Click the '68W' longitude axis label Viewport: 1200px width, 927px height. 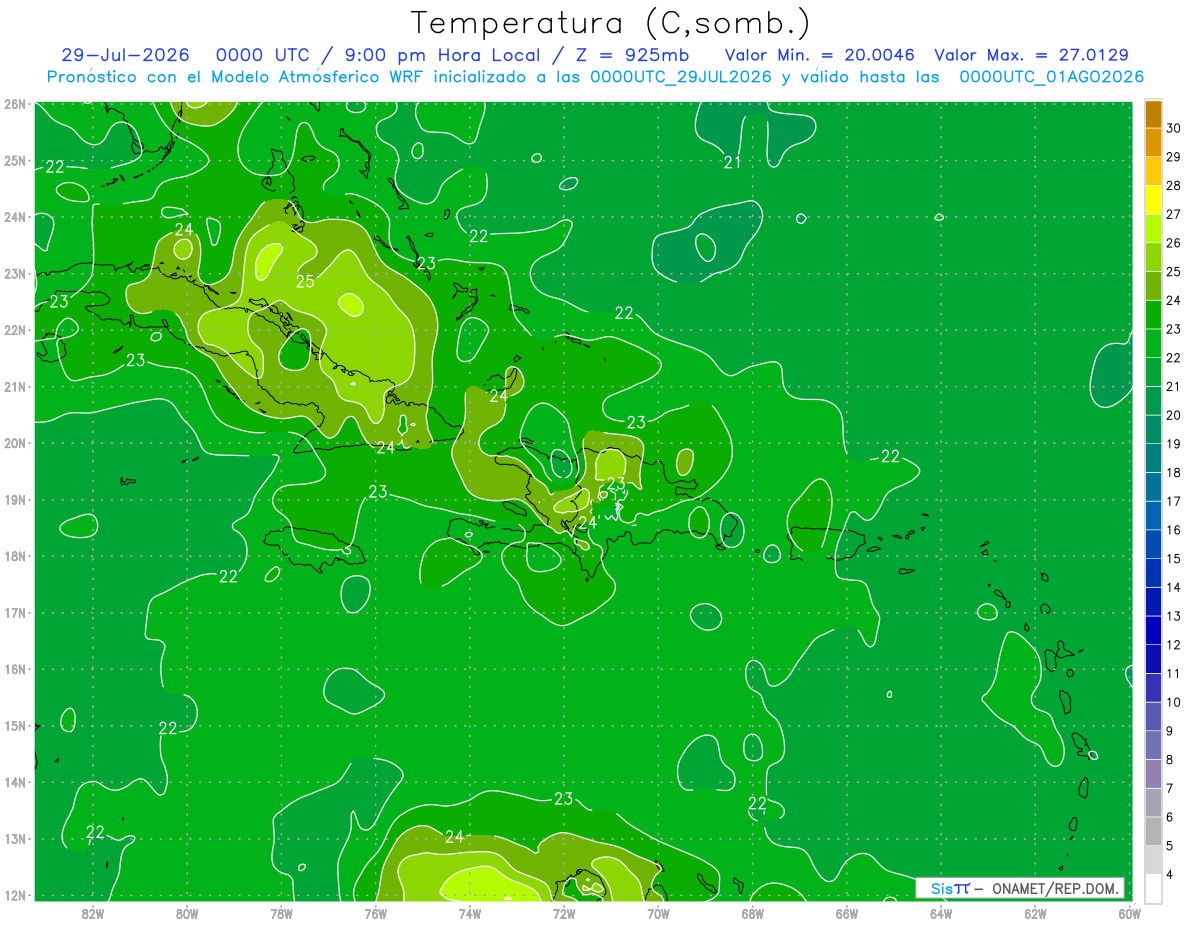[753, 912]
